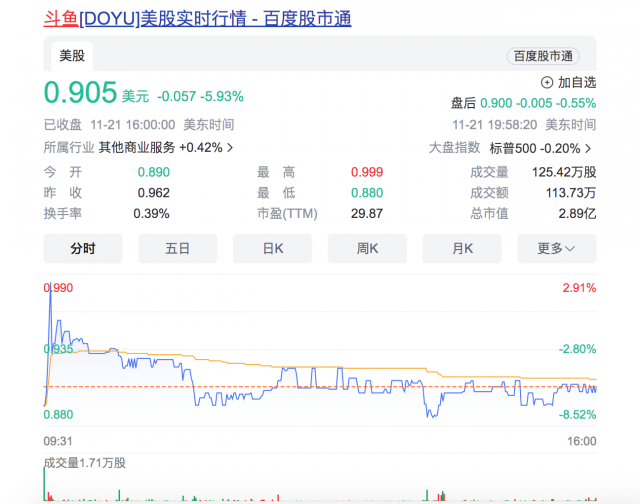This screenshot has height=504, width=640.
Task: Click the 最高 value 0.999
Action: click(367, 172)
